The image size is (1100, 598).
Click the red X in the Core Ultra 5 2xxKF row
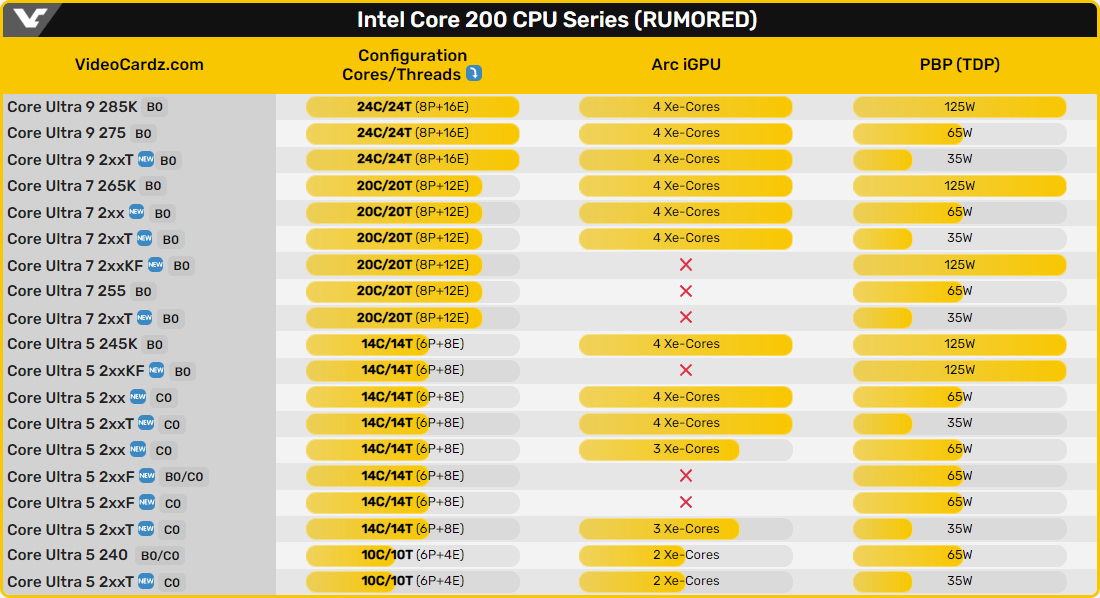(686, 370)
